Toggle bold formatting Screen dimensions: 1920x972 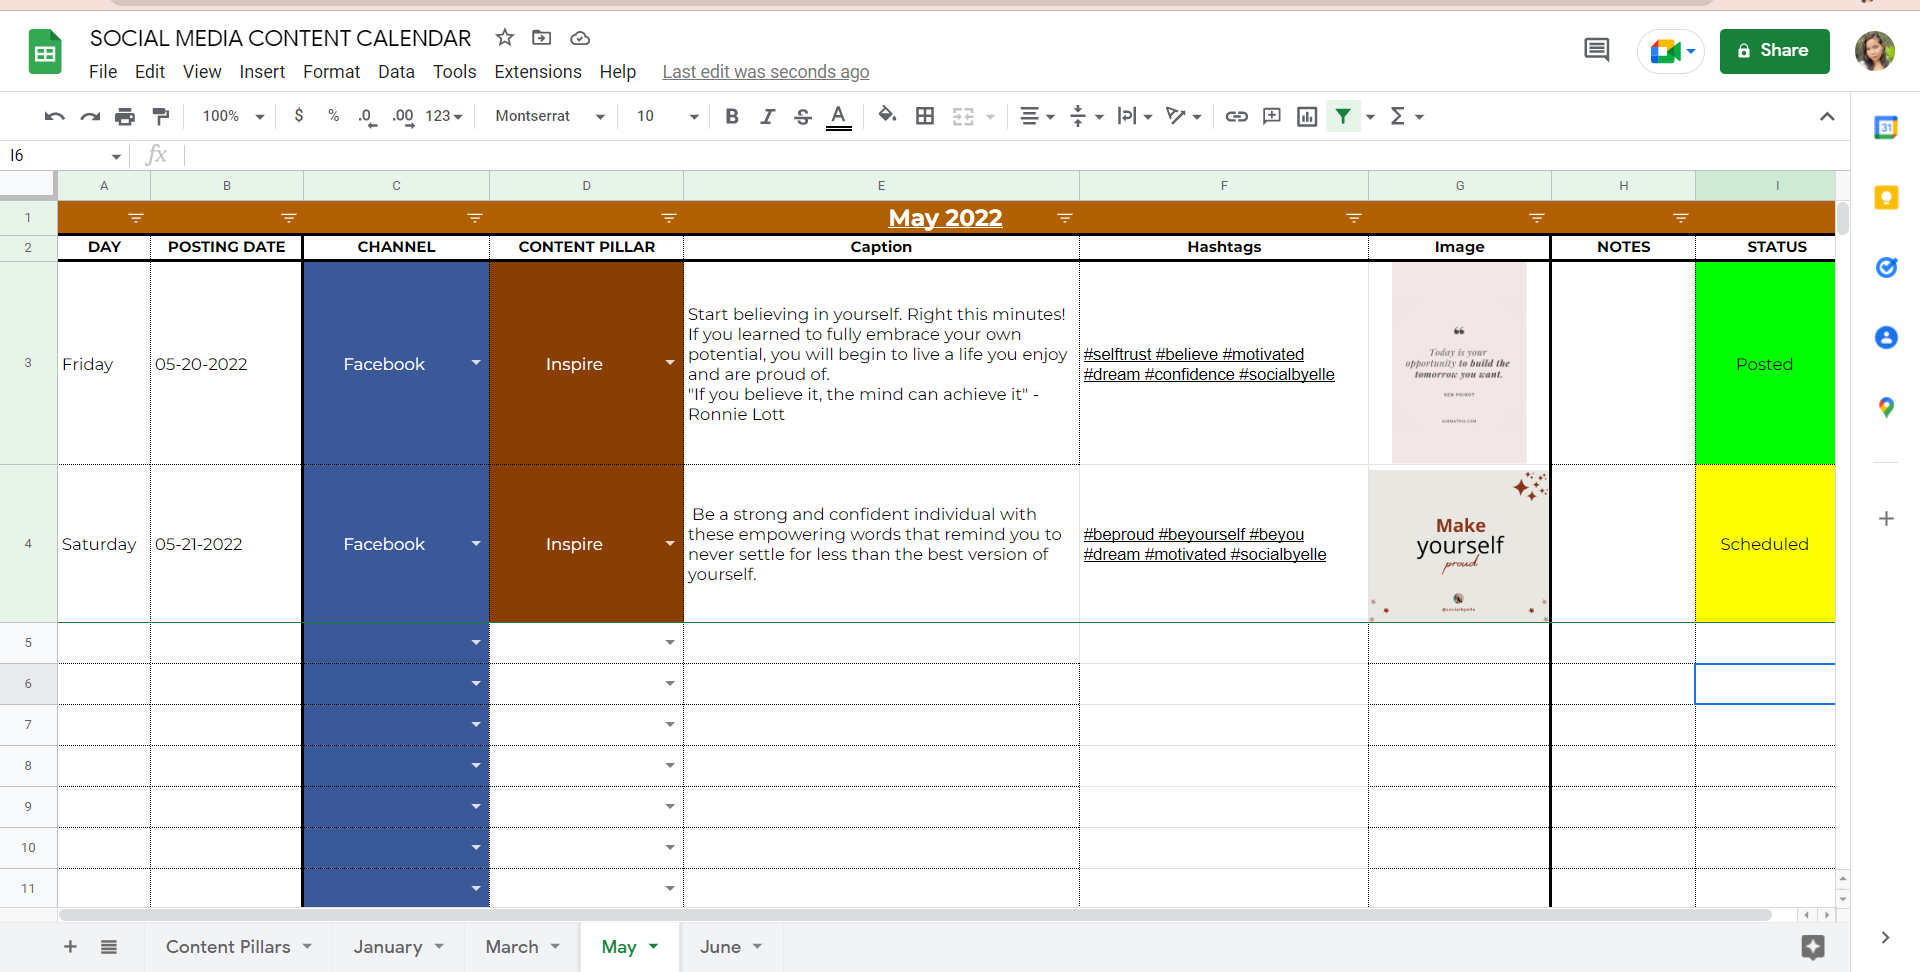pos(732,117)
